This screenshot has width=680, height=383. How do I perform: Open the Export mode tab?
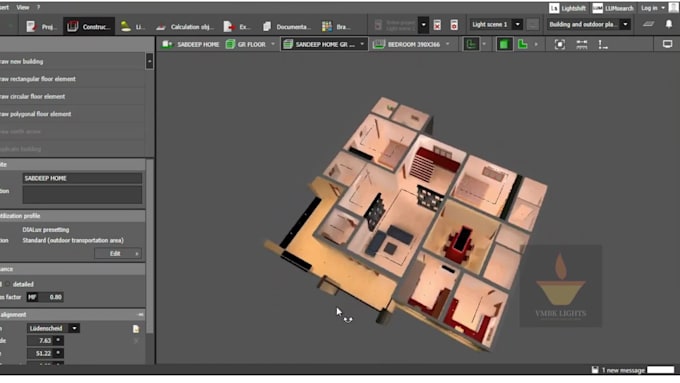click(x=237, y=26)
